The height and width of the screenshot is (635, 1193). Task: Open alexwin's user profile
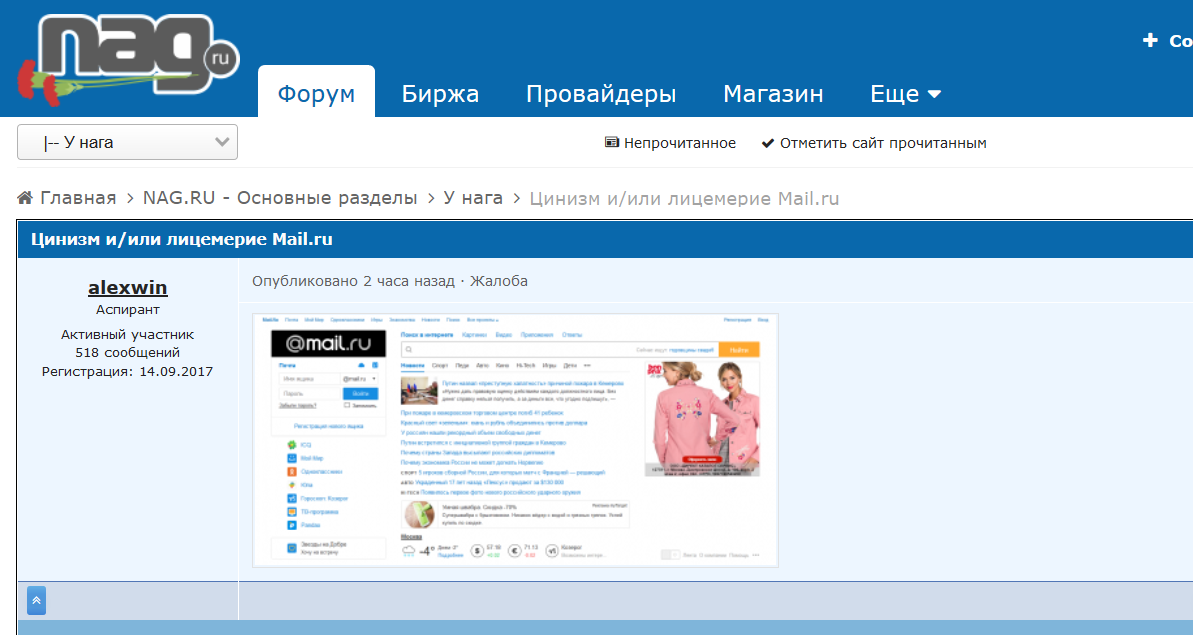point(128,287)
